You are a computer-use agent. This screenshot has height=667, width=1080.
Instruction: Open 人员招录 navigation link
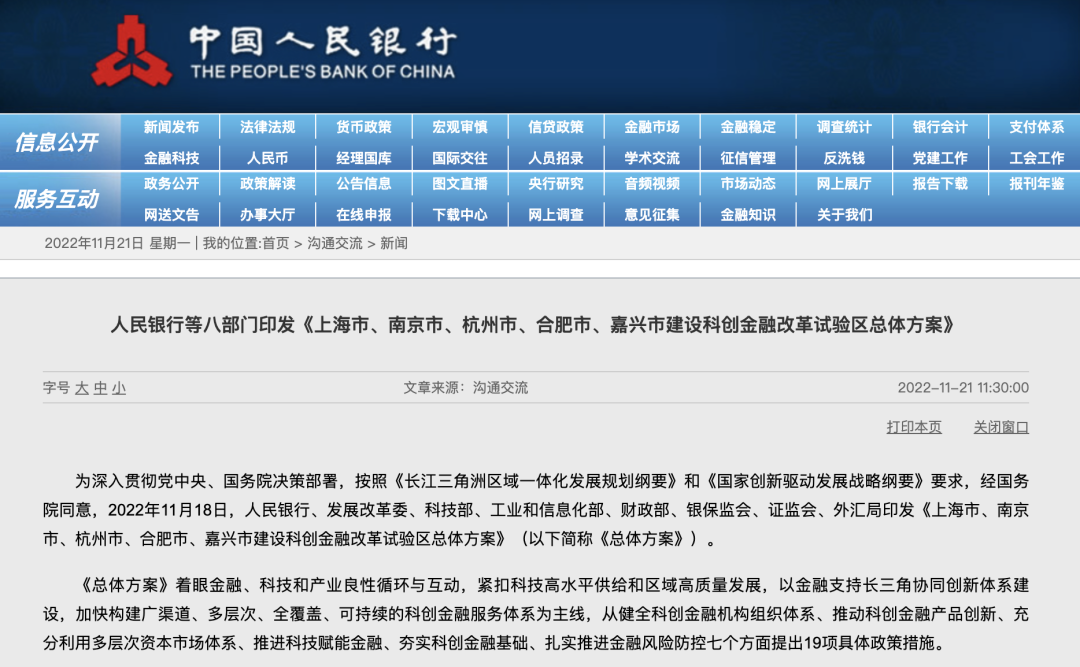pos(556,158)
